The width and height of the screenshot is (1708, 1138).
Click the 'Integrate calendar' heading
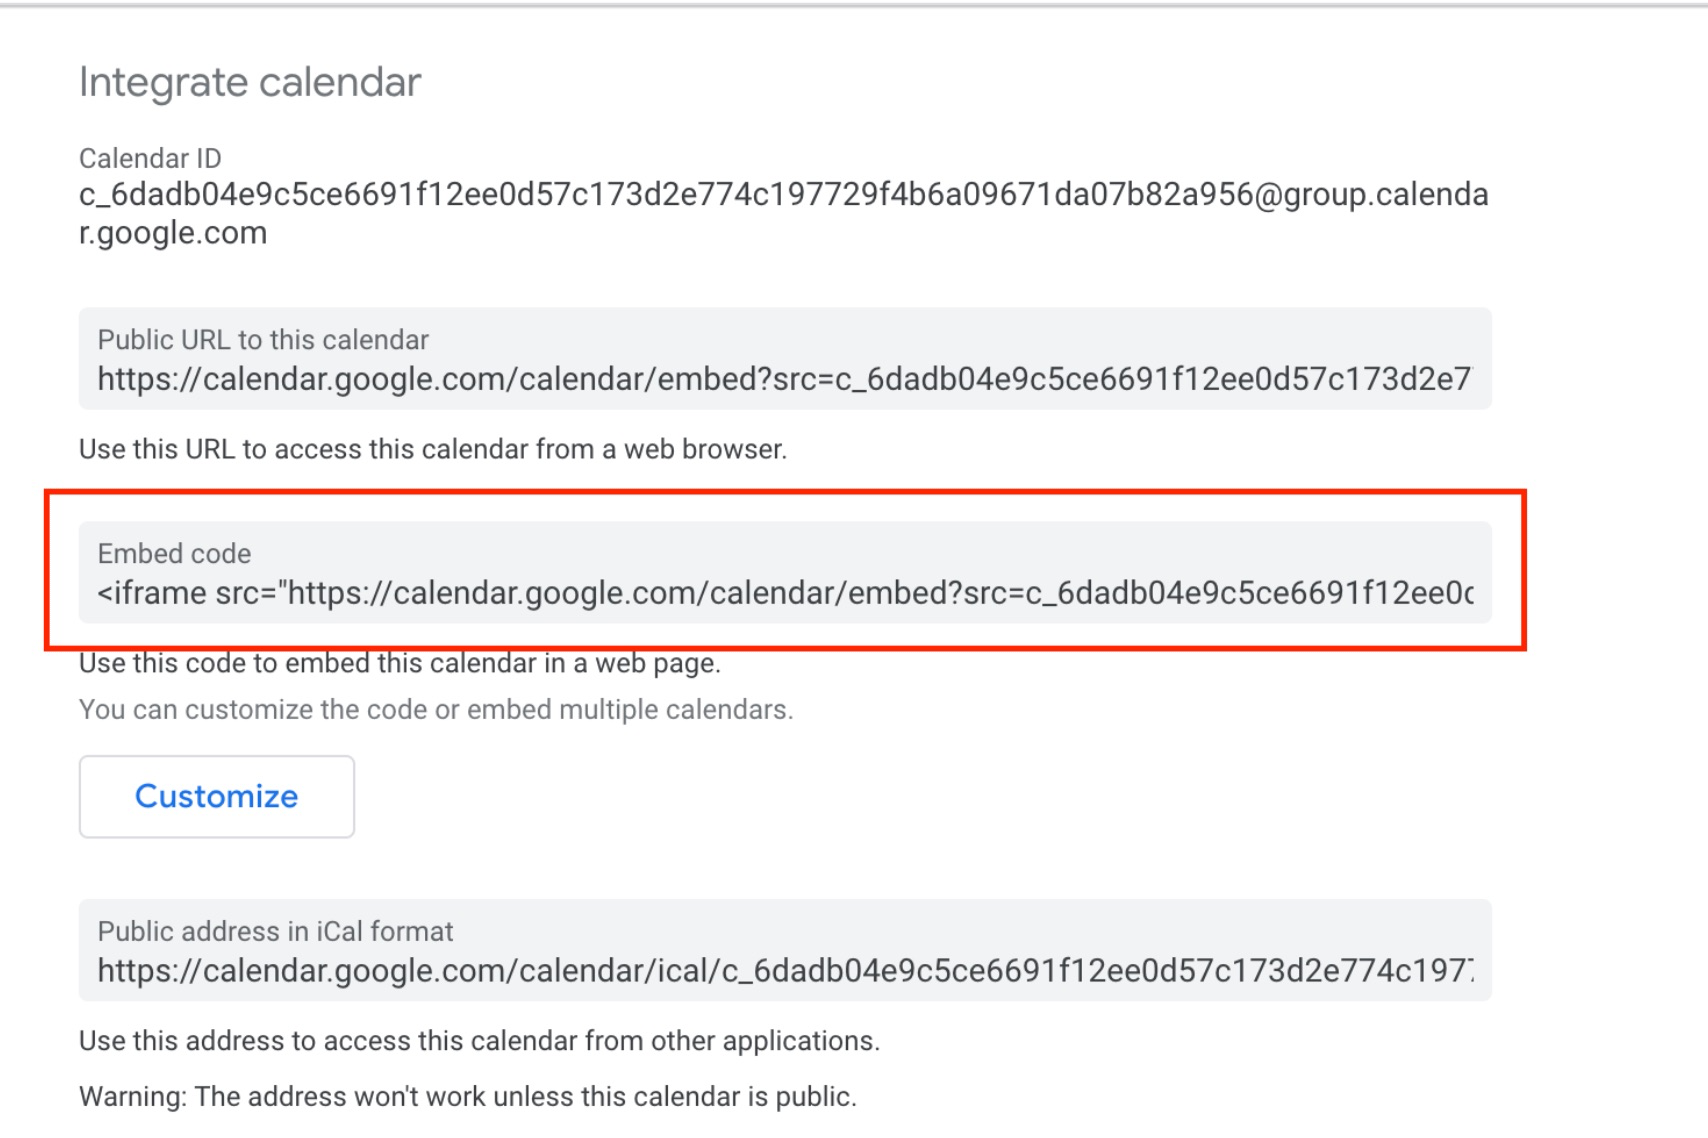(x=250, y=82)
